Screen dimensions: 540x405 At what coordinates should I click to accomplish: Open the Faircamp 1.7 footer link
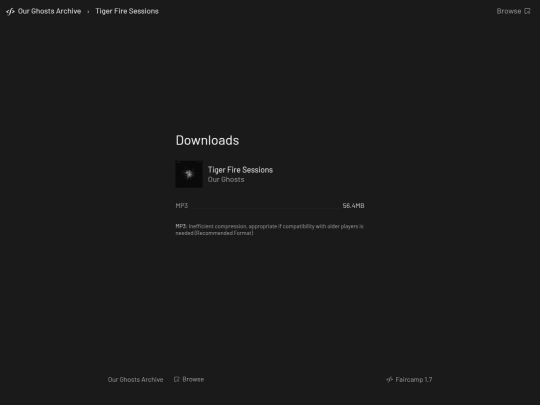click(x=409, y=380)
